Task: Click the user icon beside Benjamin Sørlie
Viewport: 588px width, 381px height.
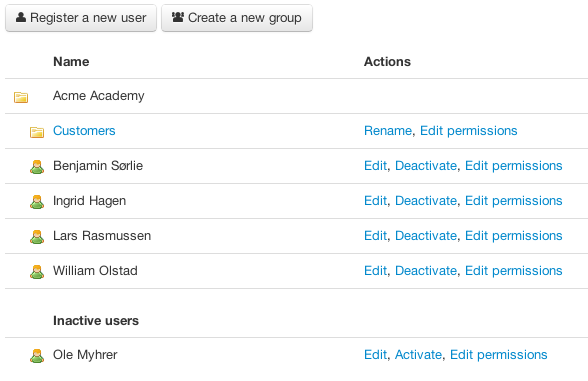Action: tap(37, 167)
